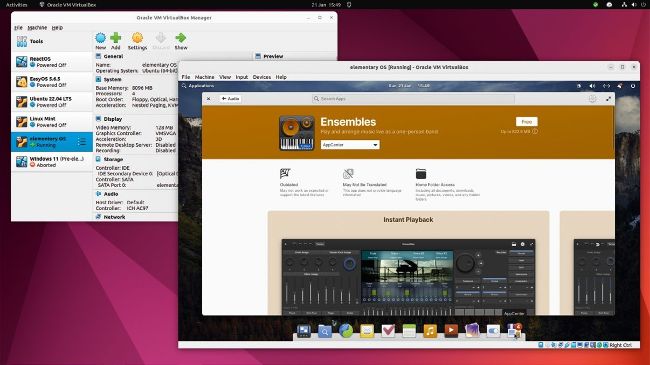Open the Videos app in the dock

coord(451,331)
